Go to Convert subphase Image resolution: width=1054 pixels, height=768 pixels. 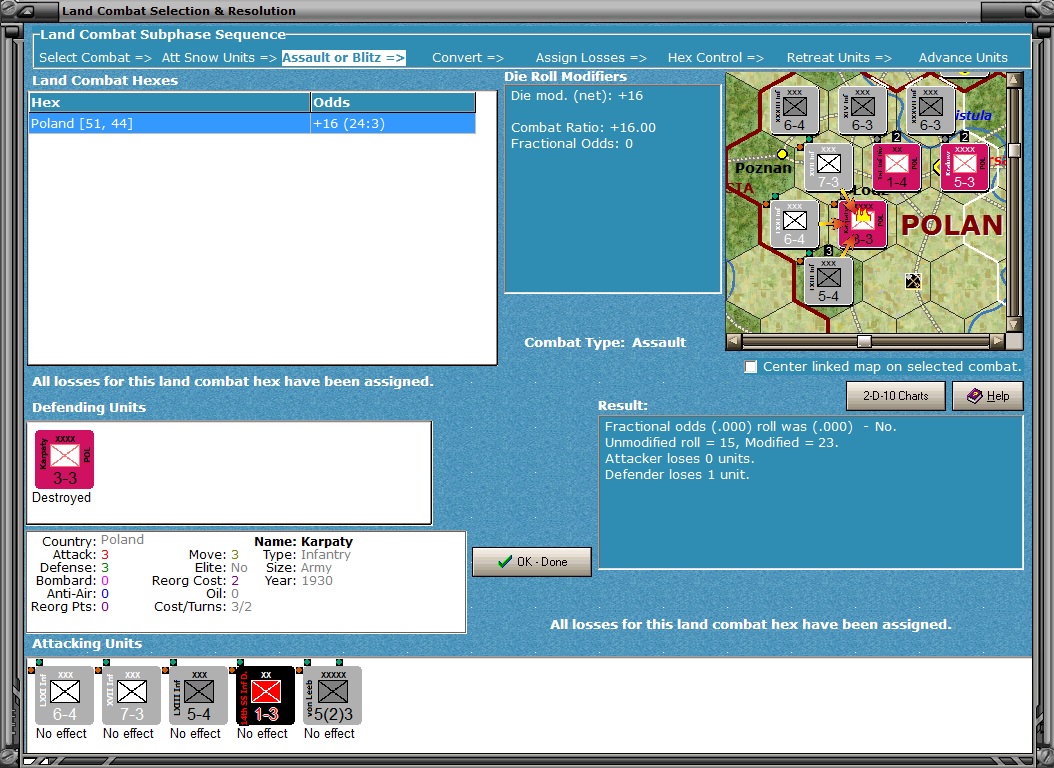468,58
